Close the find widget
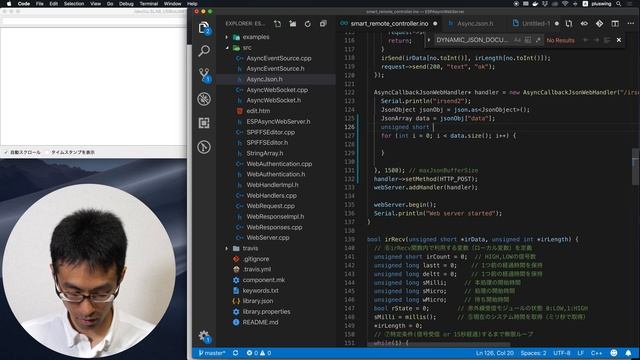 (x=619, y=40)
